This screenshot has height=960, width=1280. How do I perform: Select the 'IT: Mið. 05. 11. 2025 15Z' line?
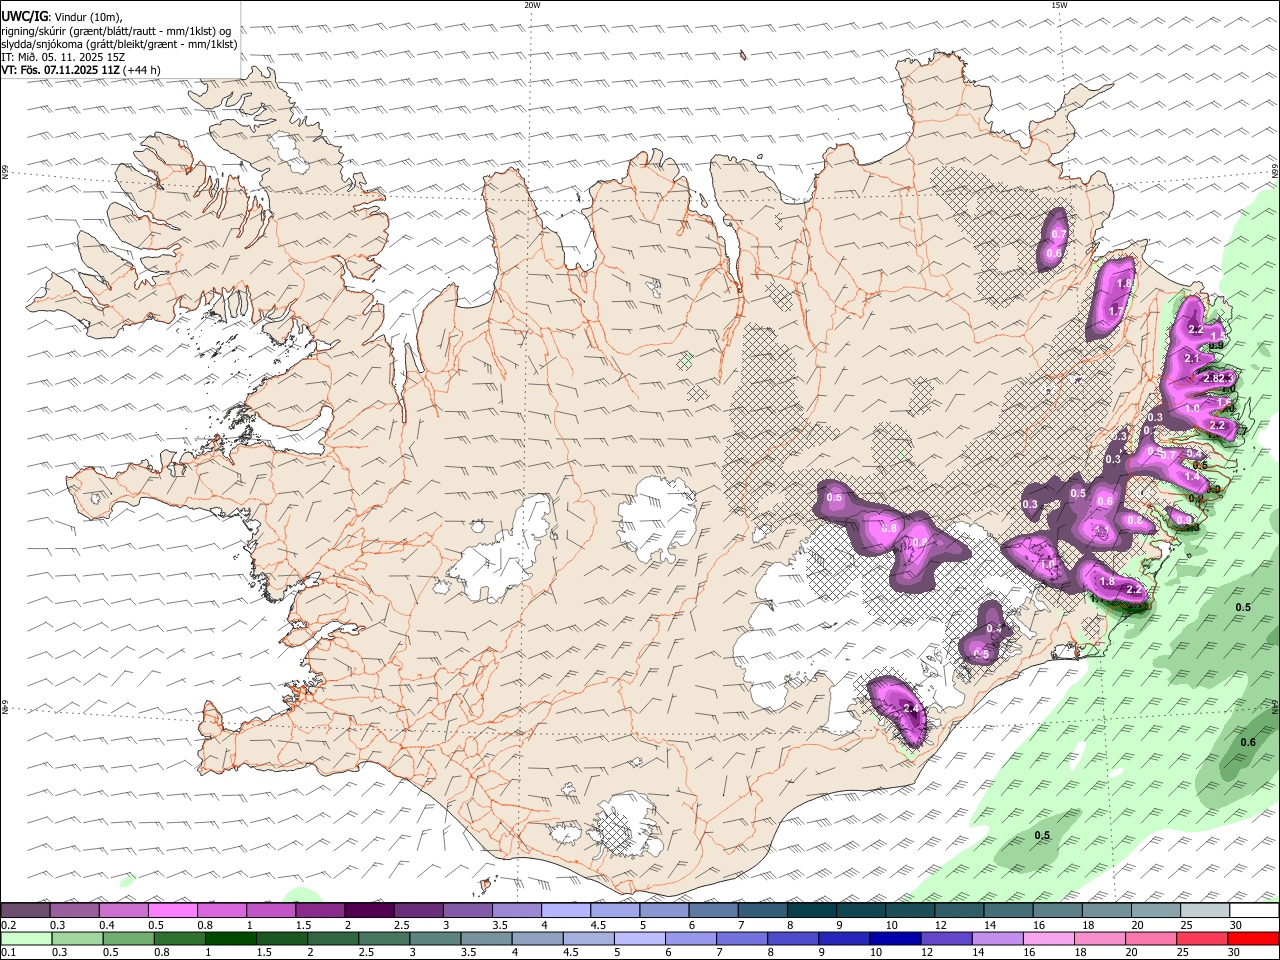click(63, 57)
